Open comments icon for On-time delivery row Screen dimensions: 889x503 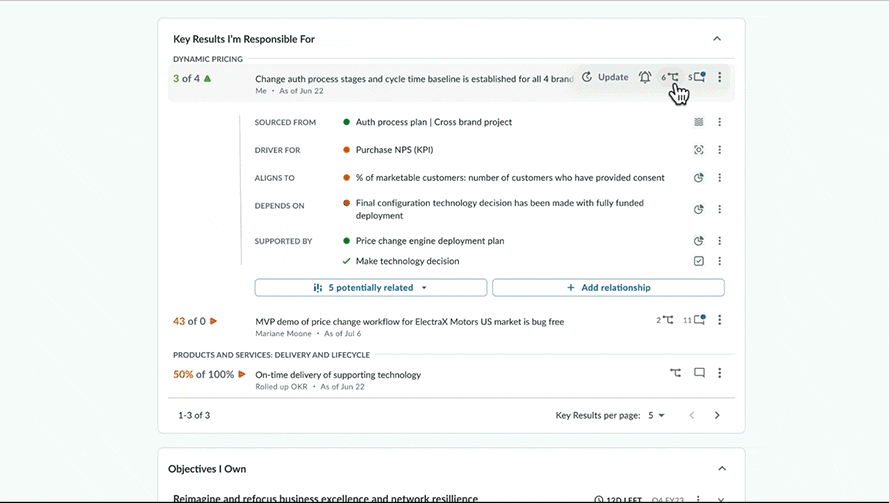700,373
